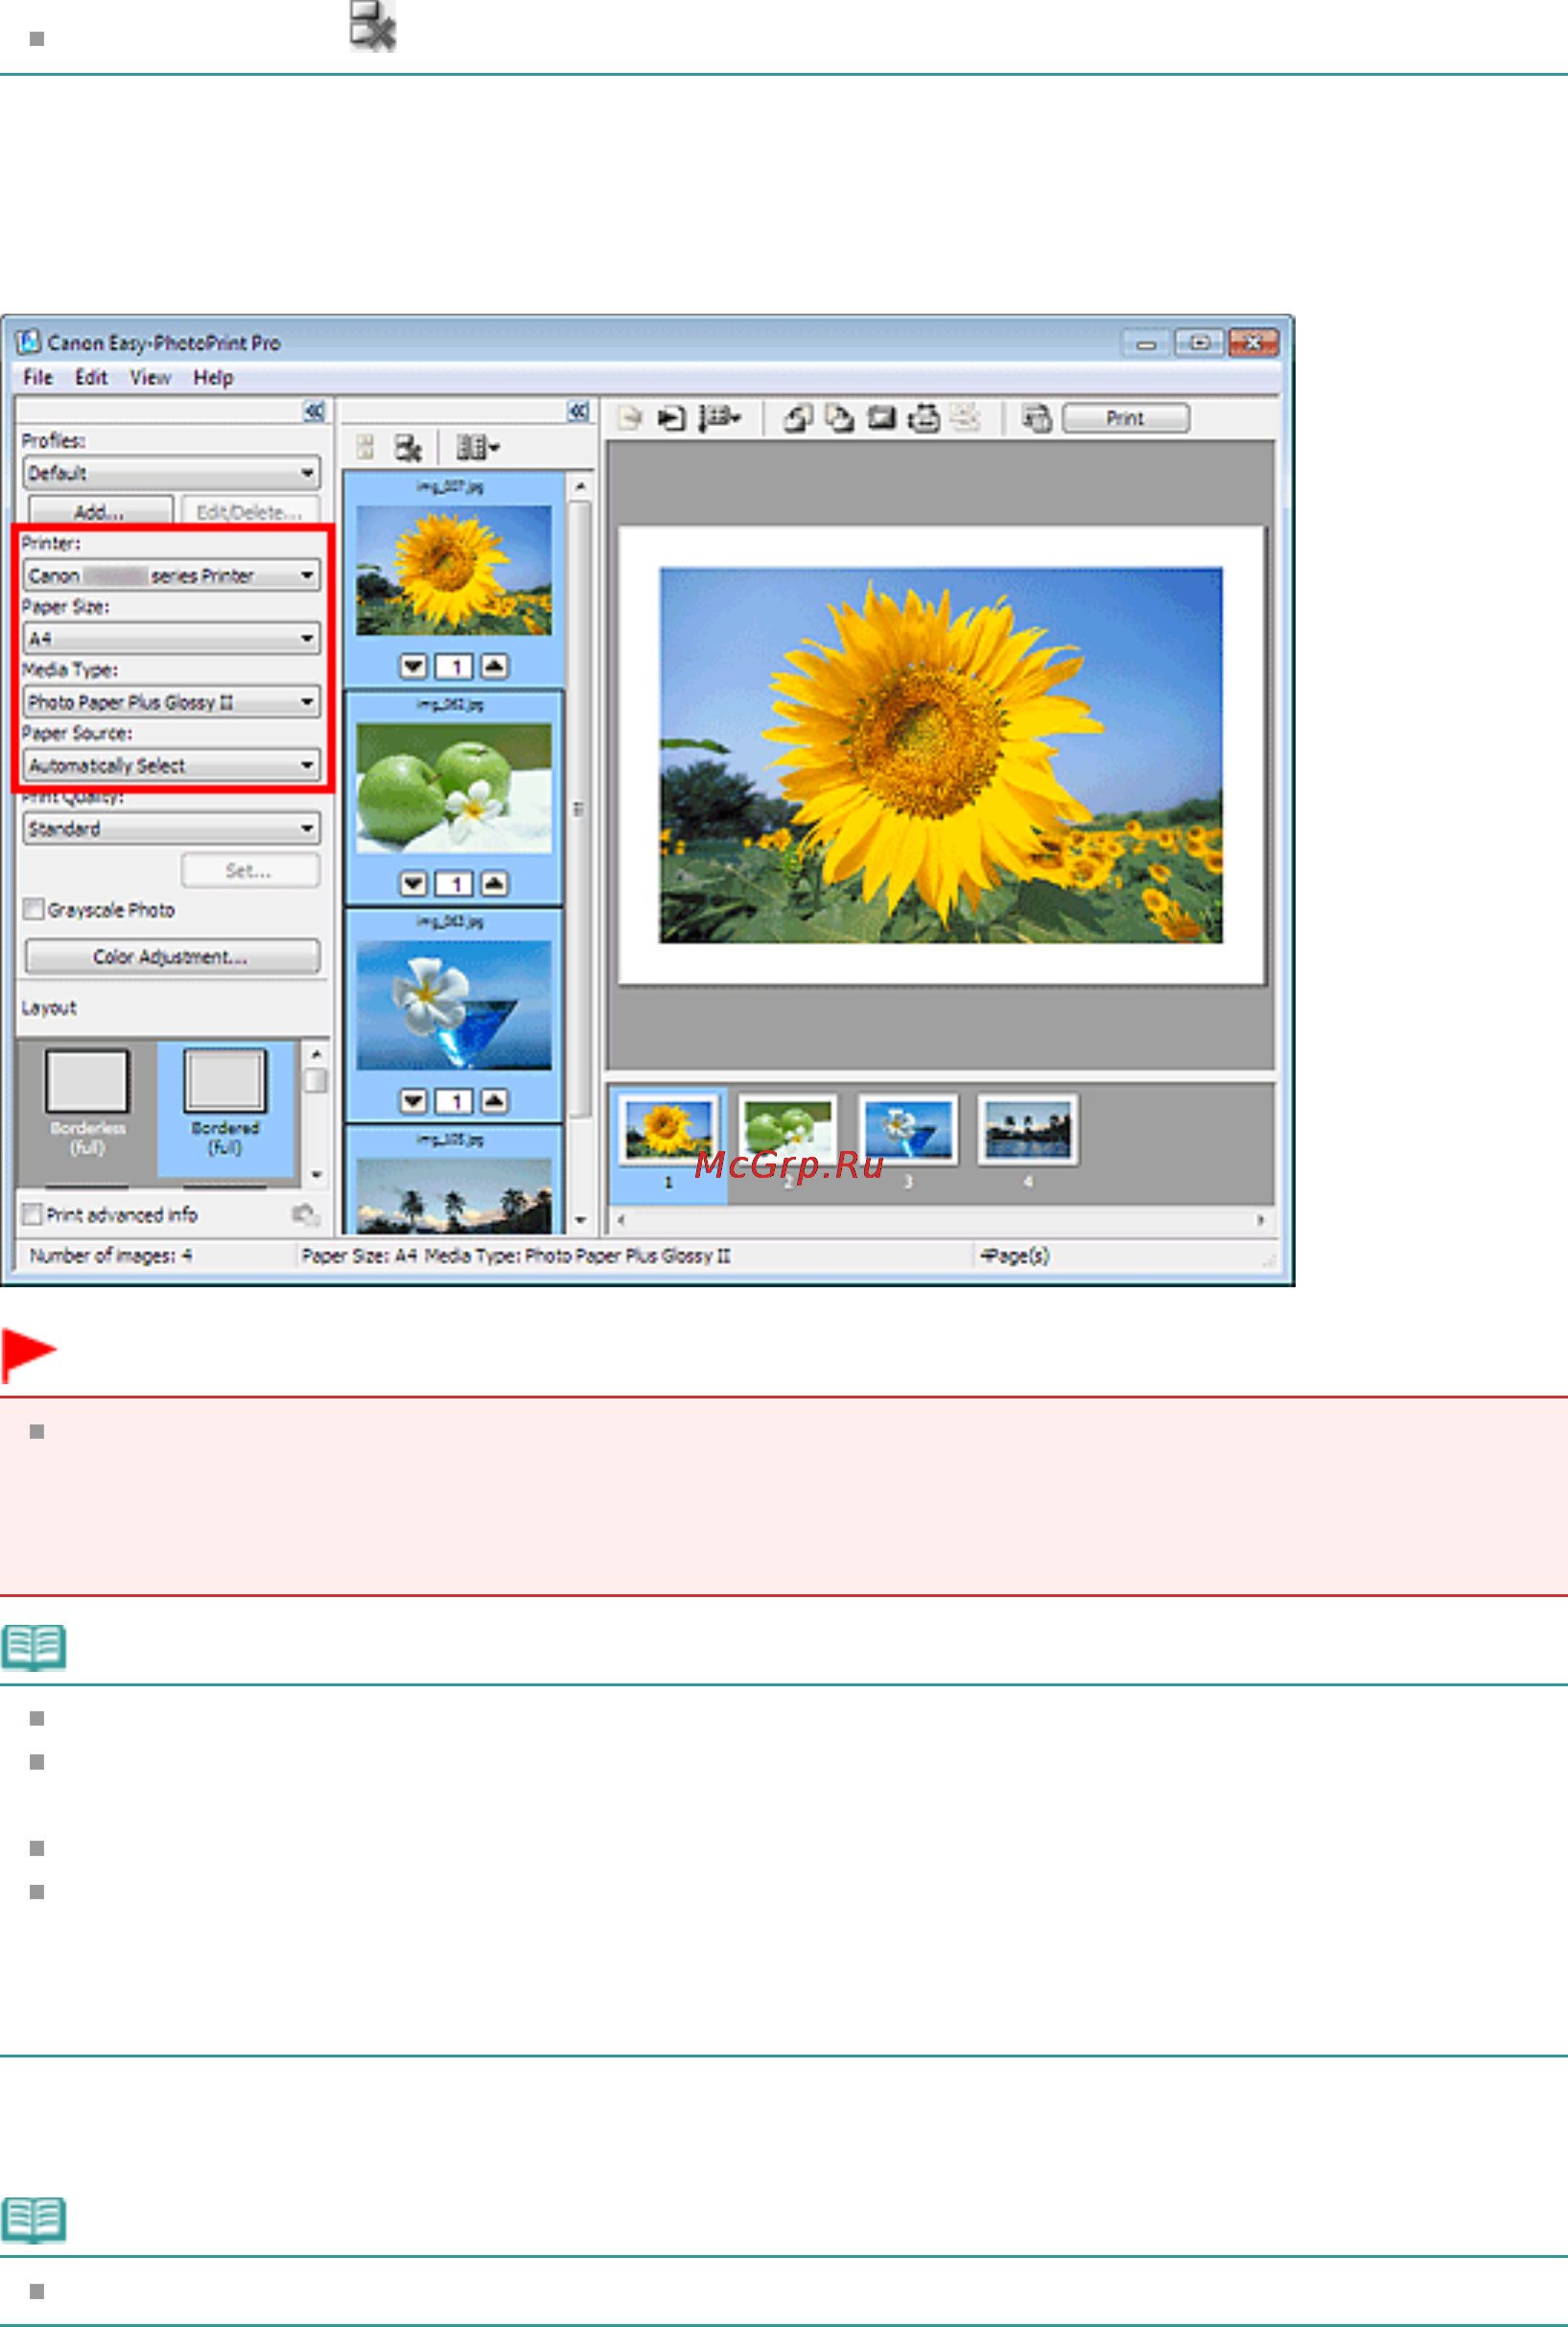This screenshot has height=2327, width=1568.
Task: Enable the Print advanced info checkbox
Action: click(x=32, y=1213)
